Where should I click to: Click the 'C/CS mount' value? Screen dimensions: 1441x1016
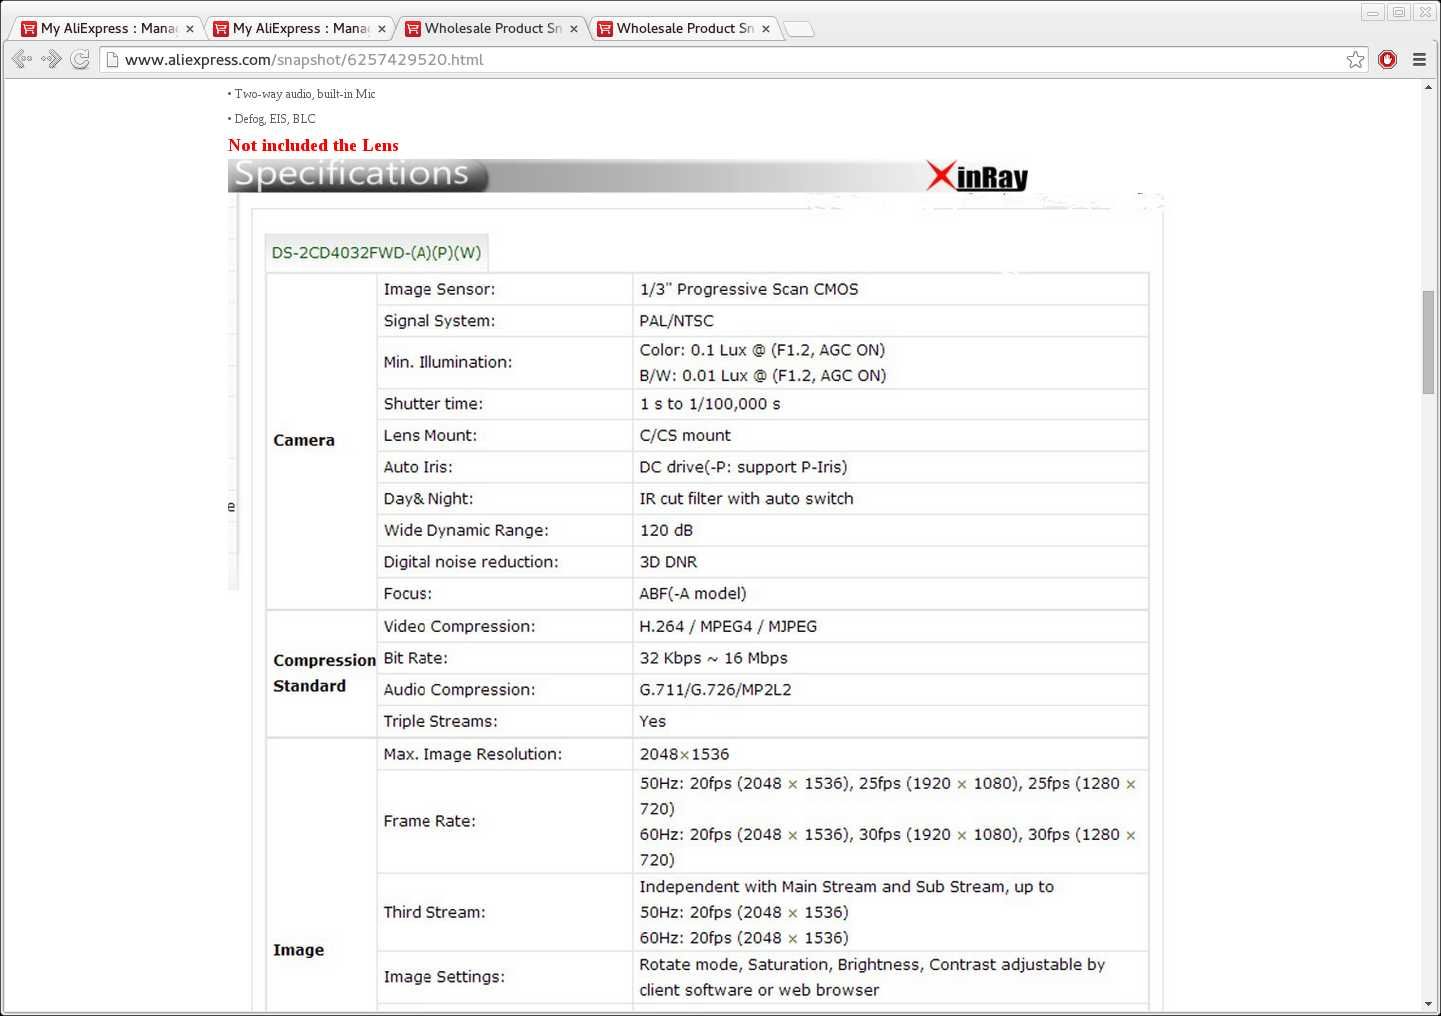coord(685,436)
